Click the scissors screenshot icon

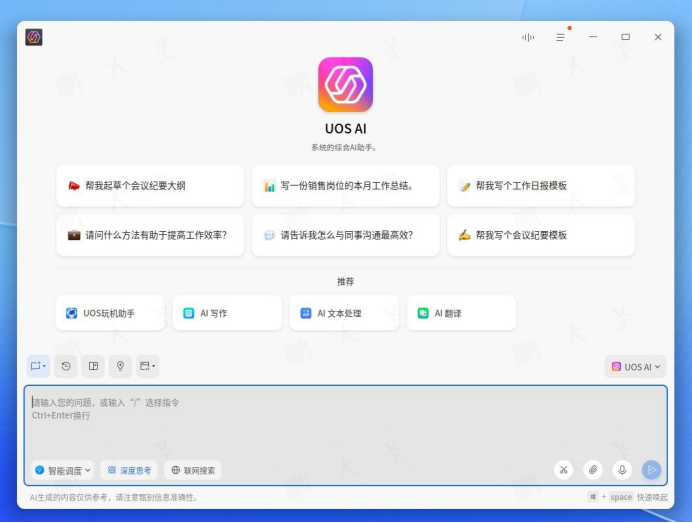(x=564, y=470)
